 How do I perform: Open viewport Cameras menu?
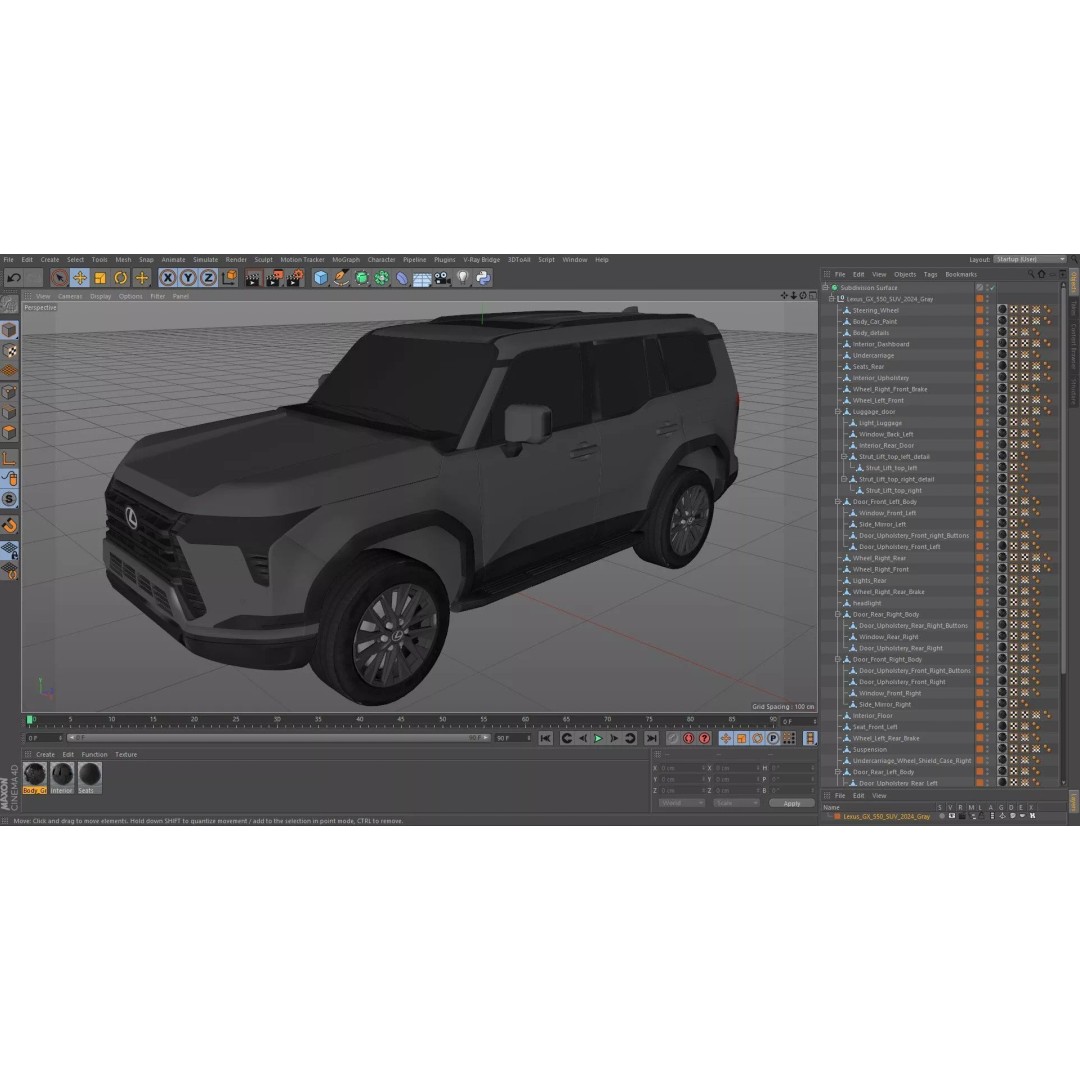click(70, 296)
